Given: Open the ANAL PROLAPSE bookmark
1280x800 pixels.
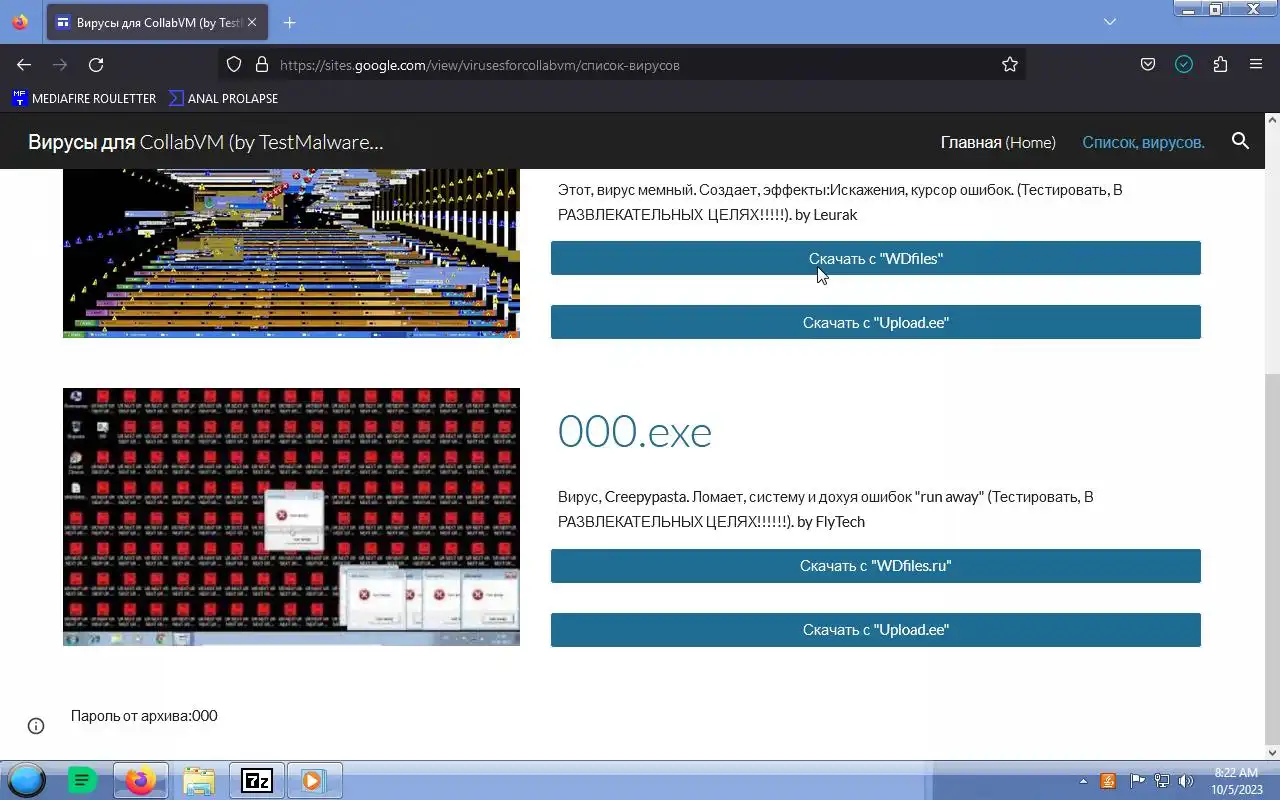Looking at the screenshot, I should (224, 98).
